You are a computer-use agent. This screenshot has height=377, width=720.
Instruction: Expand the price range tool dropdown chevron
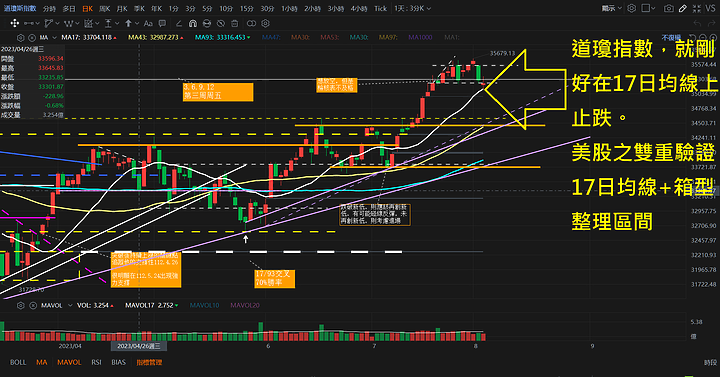point(117,23)
